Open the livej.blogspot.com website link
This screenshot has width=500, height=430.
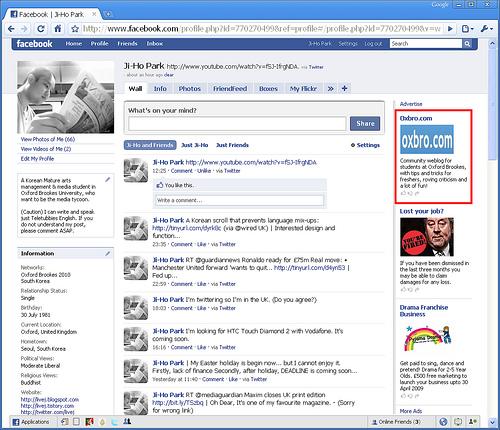50,399
